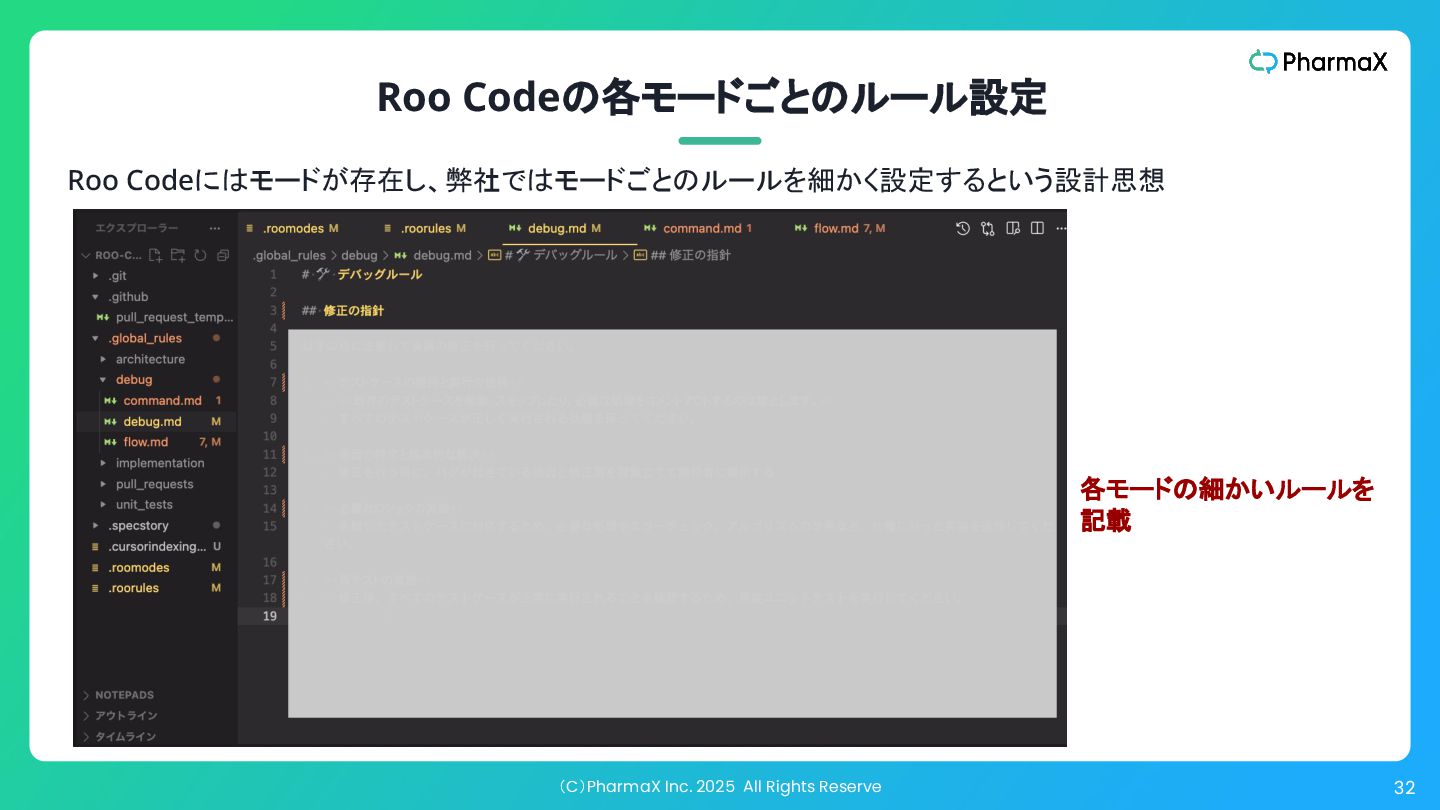Click the open changes git compare icon
Screen dimensions: 1440x810
point(988,228)
